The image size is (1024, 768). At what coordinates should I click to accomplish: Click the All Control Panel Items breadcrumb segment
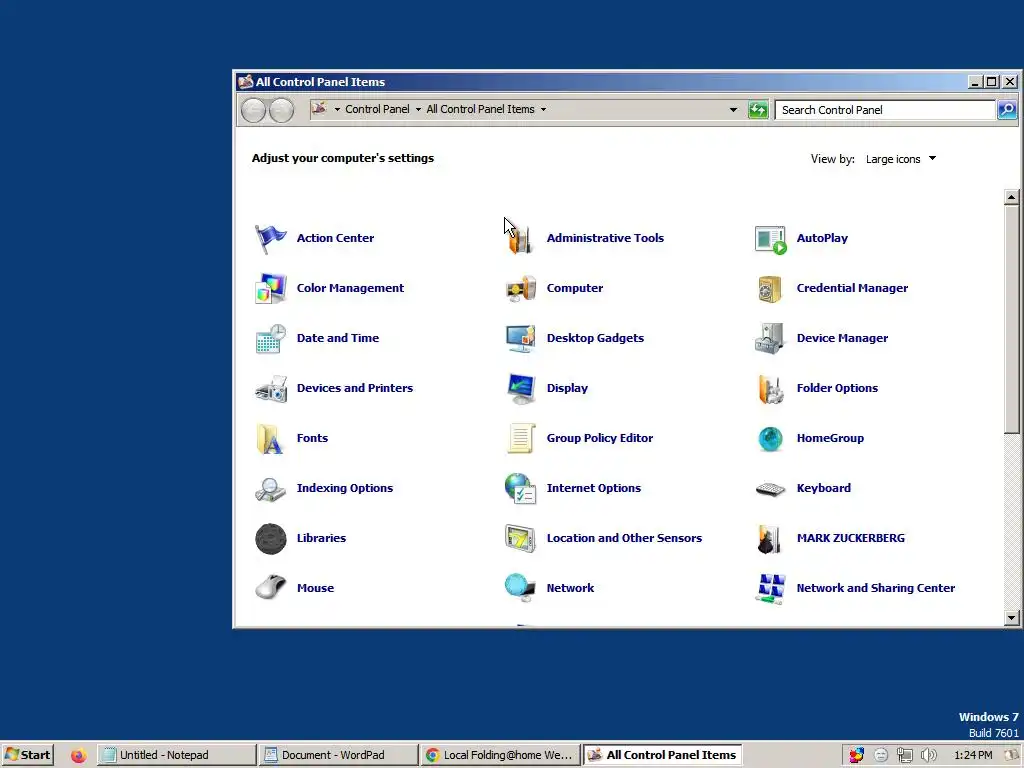[x=480, y=109]
